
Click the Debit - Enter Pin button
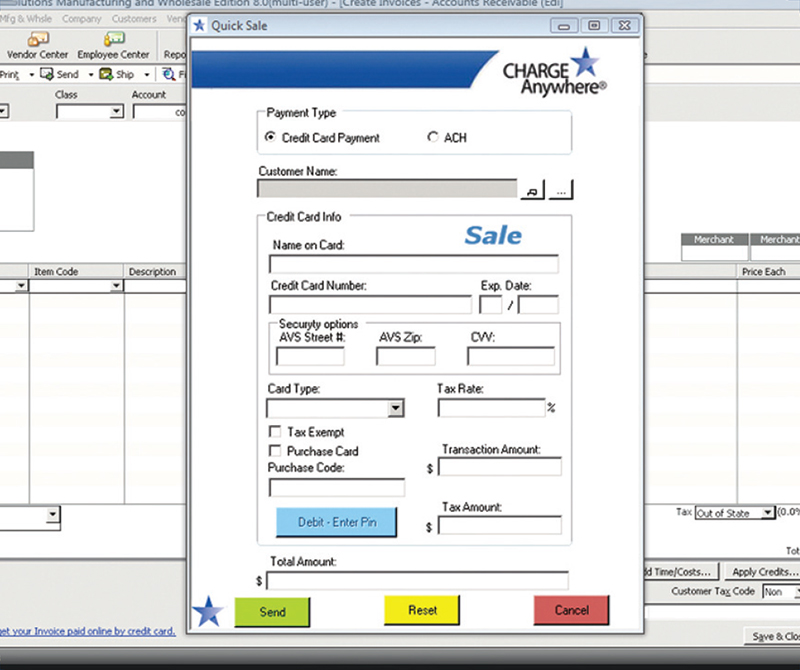336,522
